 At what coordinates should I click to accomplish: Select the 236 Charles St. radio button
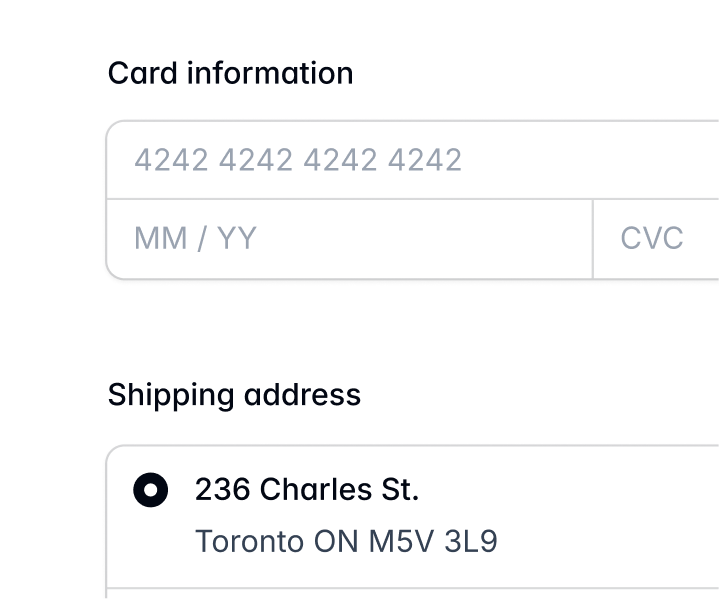point(151,490)
